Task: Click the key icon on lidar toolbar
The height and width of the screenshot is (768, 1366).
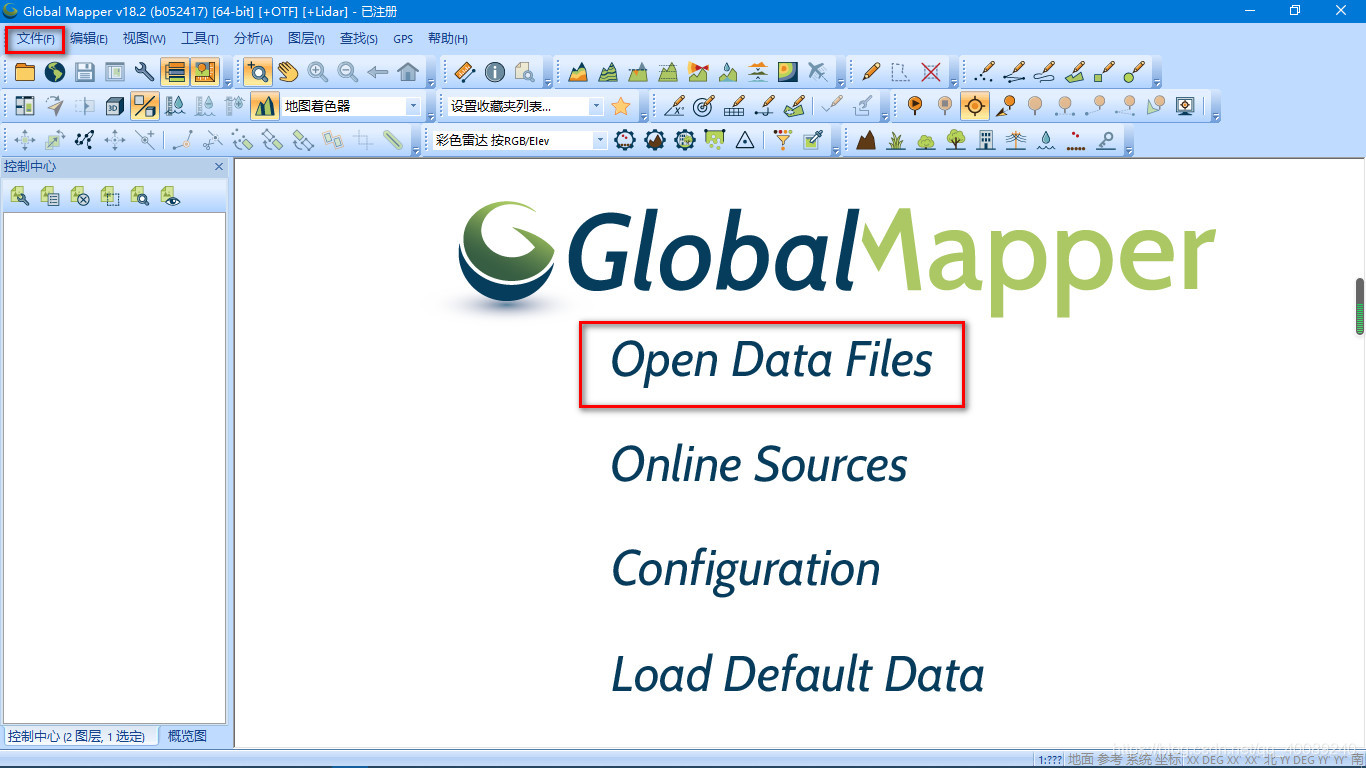Action: [x=1106, y=140]
